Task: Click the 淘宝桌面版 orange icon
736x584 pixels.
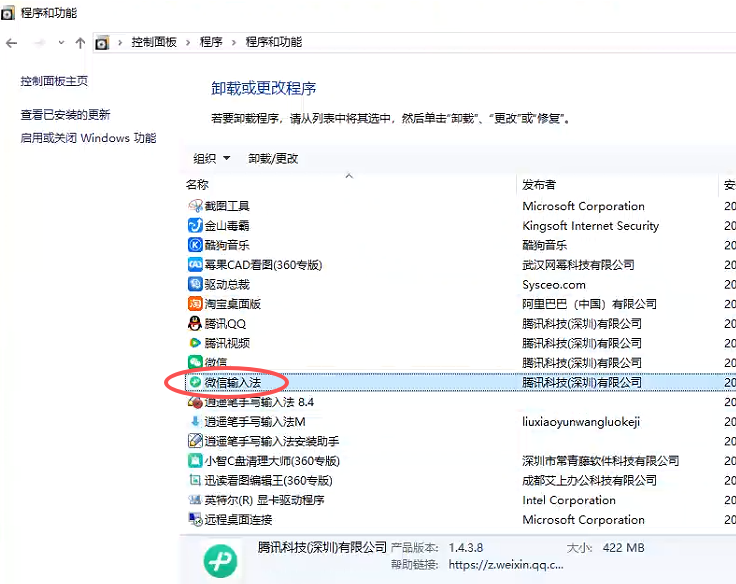Action: [x=195, y=304]
